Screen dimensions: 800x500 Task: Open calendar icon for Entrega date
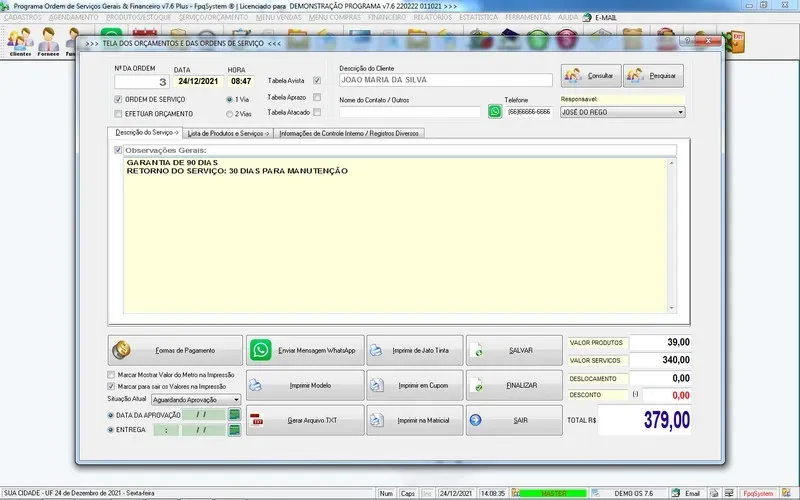click(x=234, y=430)
